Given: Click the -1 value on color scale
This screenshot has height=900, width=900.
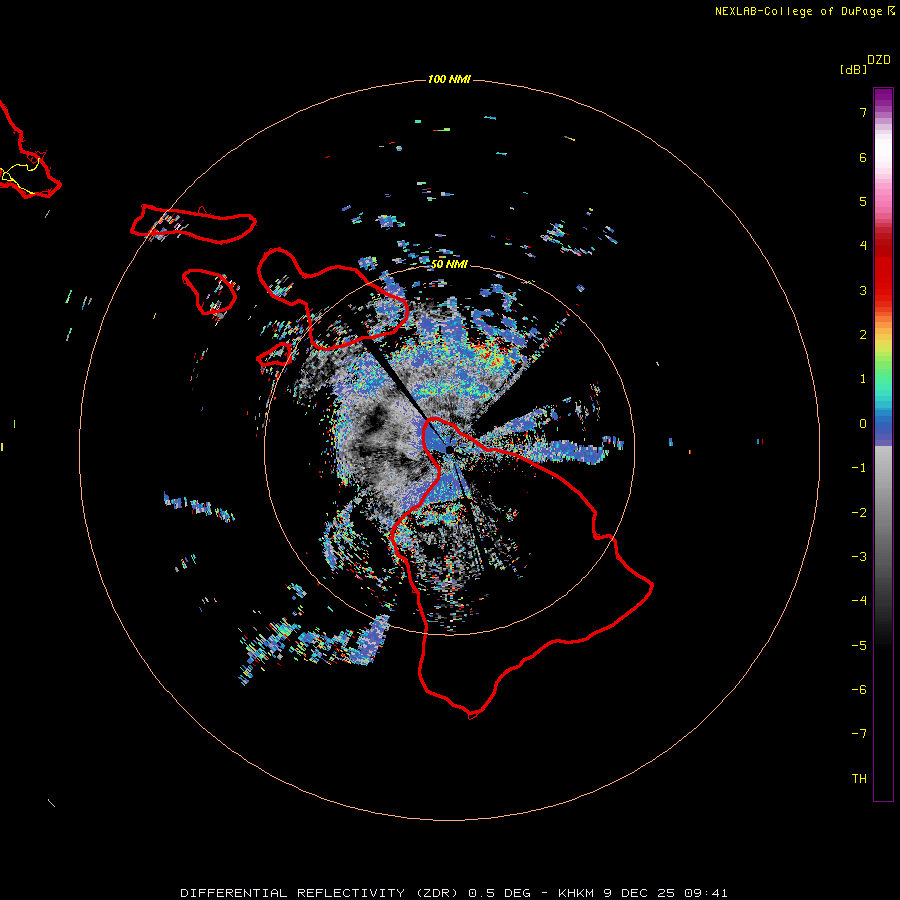Looking at the screenshot, I should pyautogui.click(x=859, y=468).
